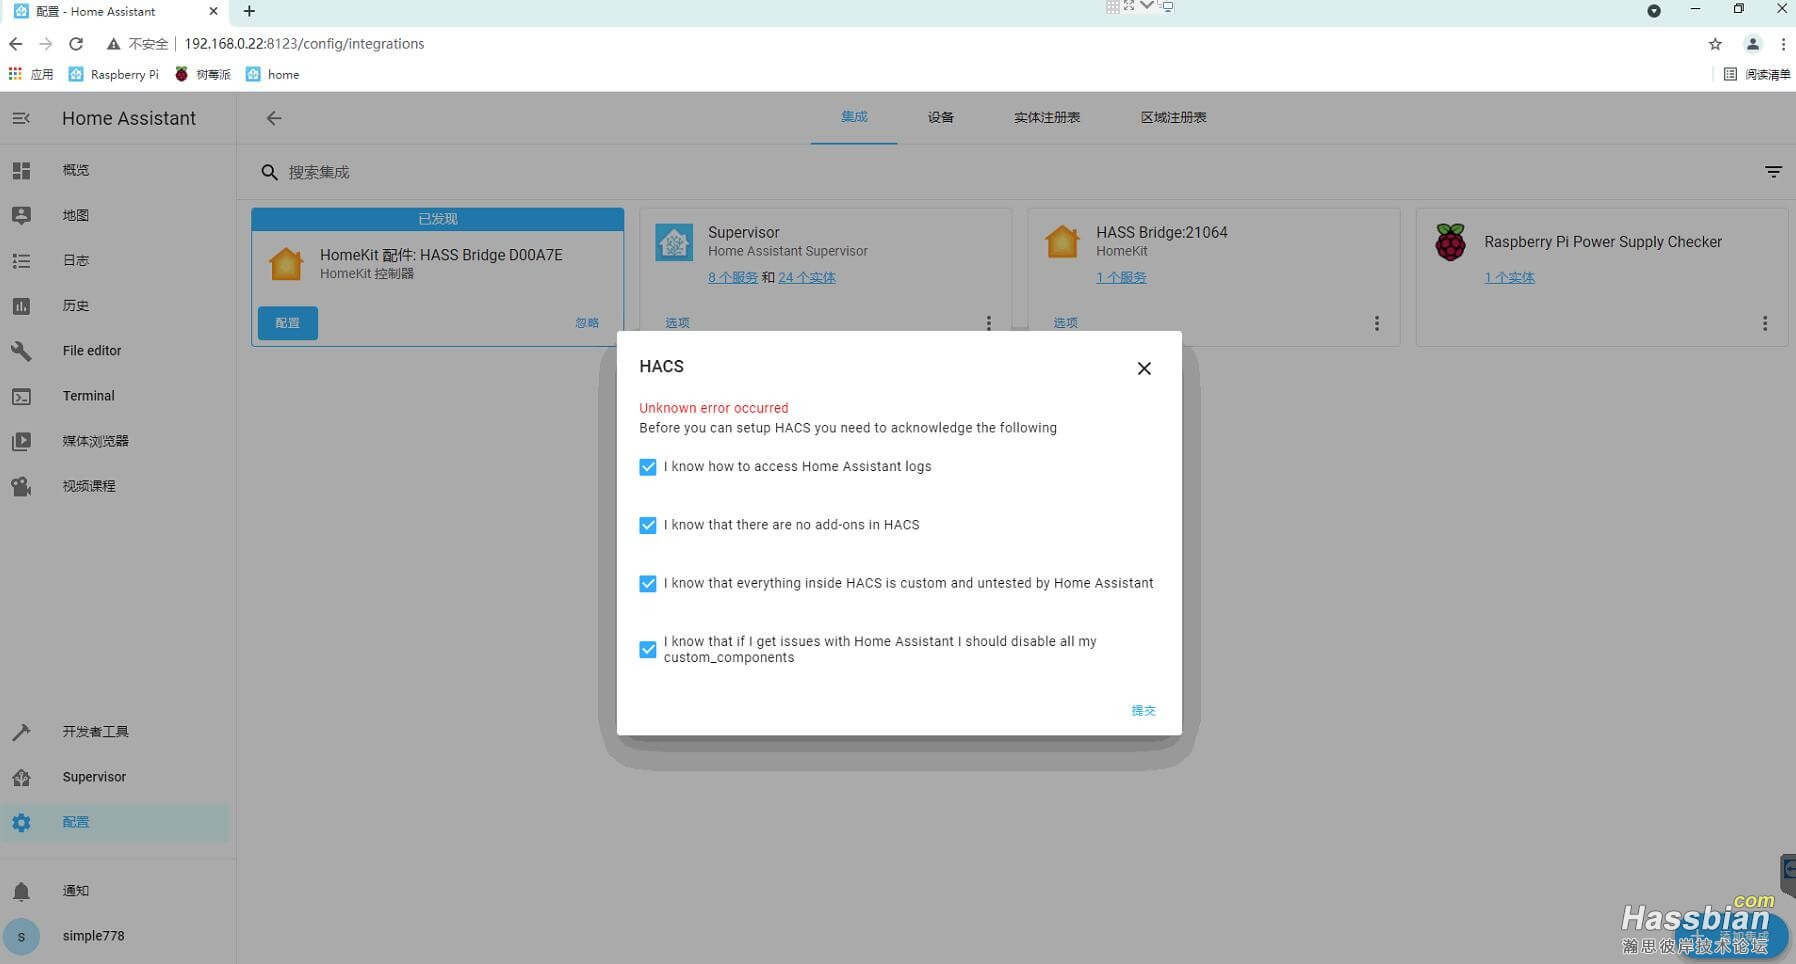Open the Raspberry Pi '1 个实体' link
Screen dimensions: 1796x964
click(1509, 278)
